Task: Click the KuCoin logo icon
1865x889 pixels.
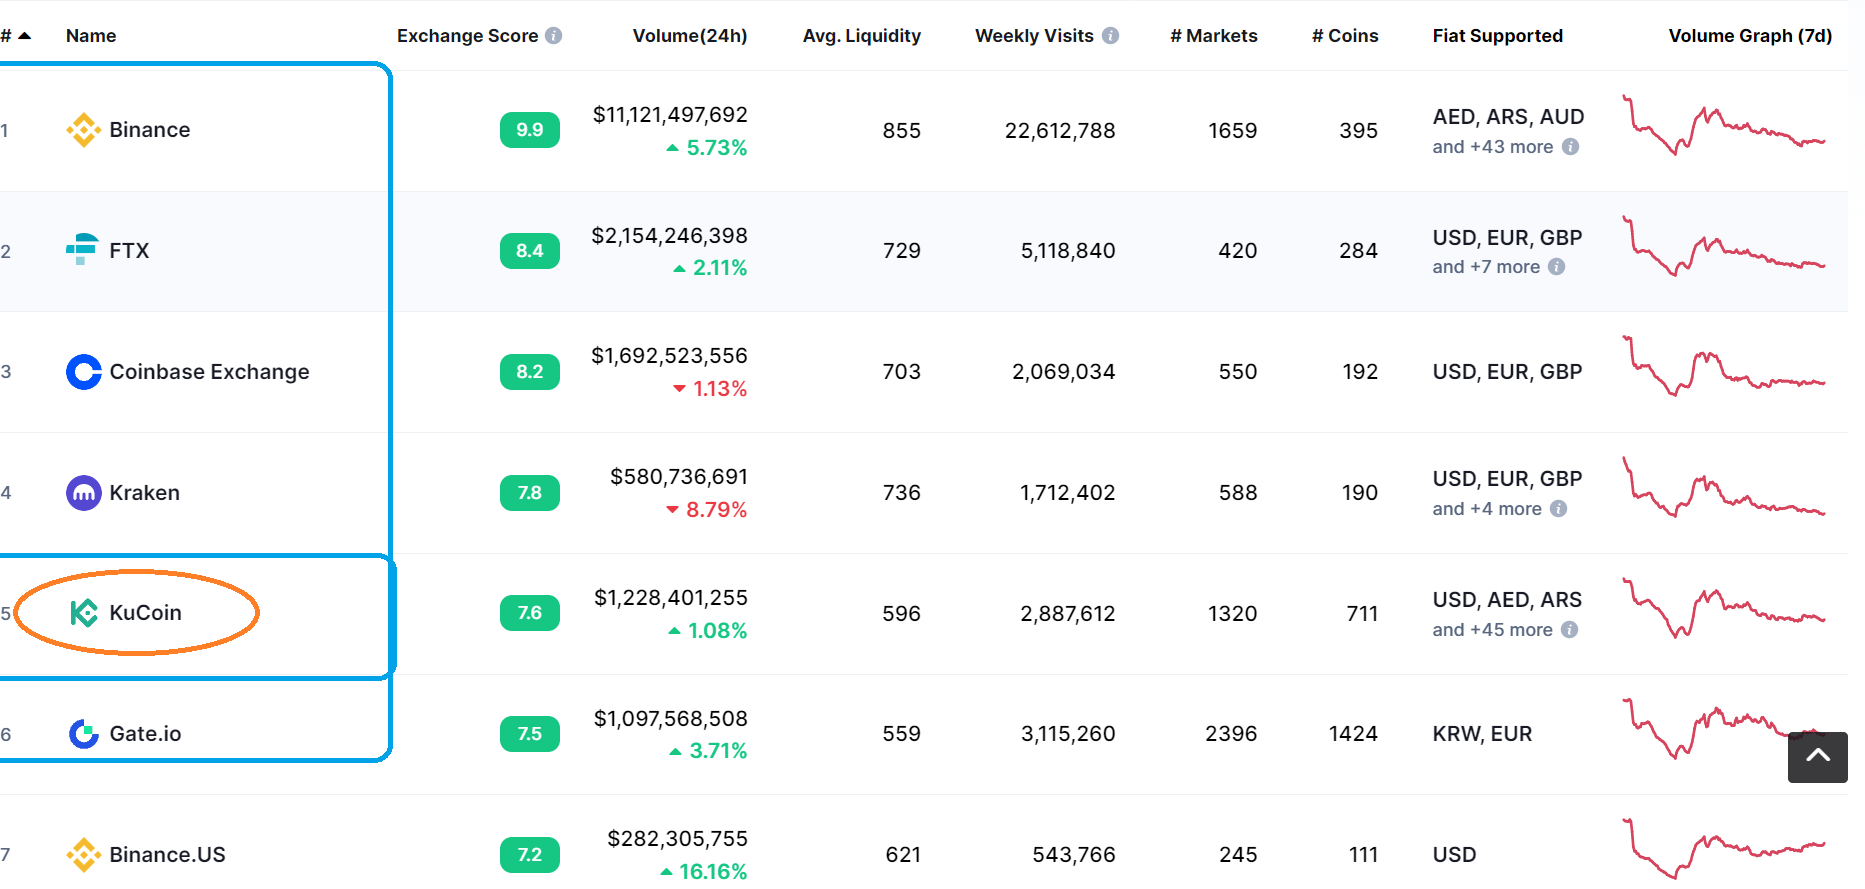Action: (84, 613)
